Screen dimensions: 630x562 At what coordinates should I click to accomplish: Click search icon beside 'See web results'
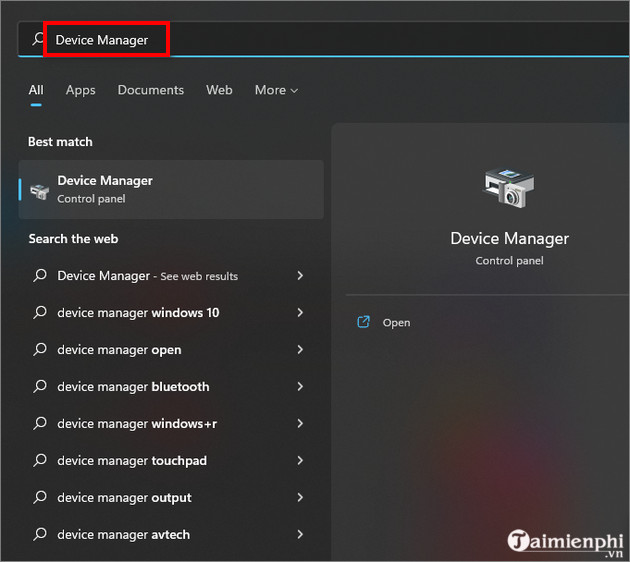40,276
